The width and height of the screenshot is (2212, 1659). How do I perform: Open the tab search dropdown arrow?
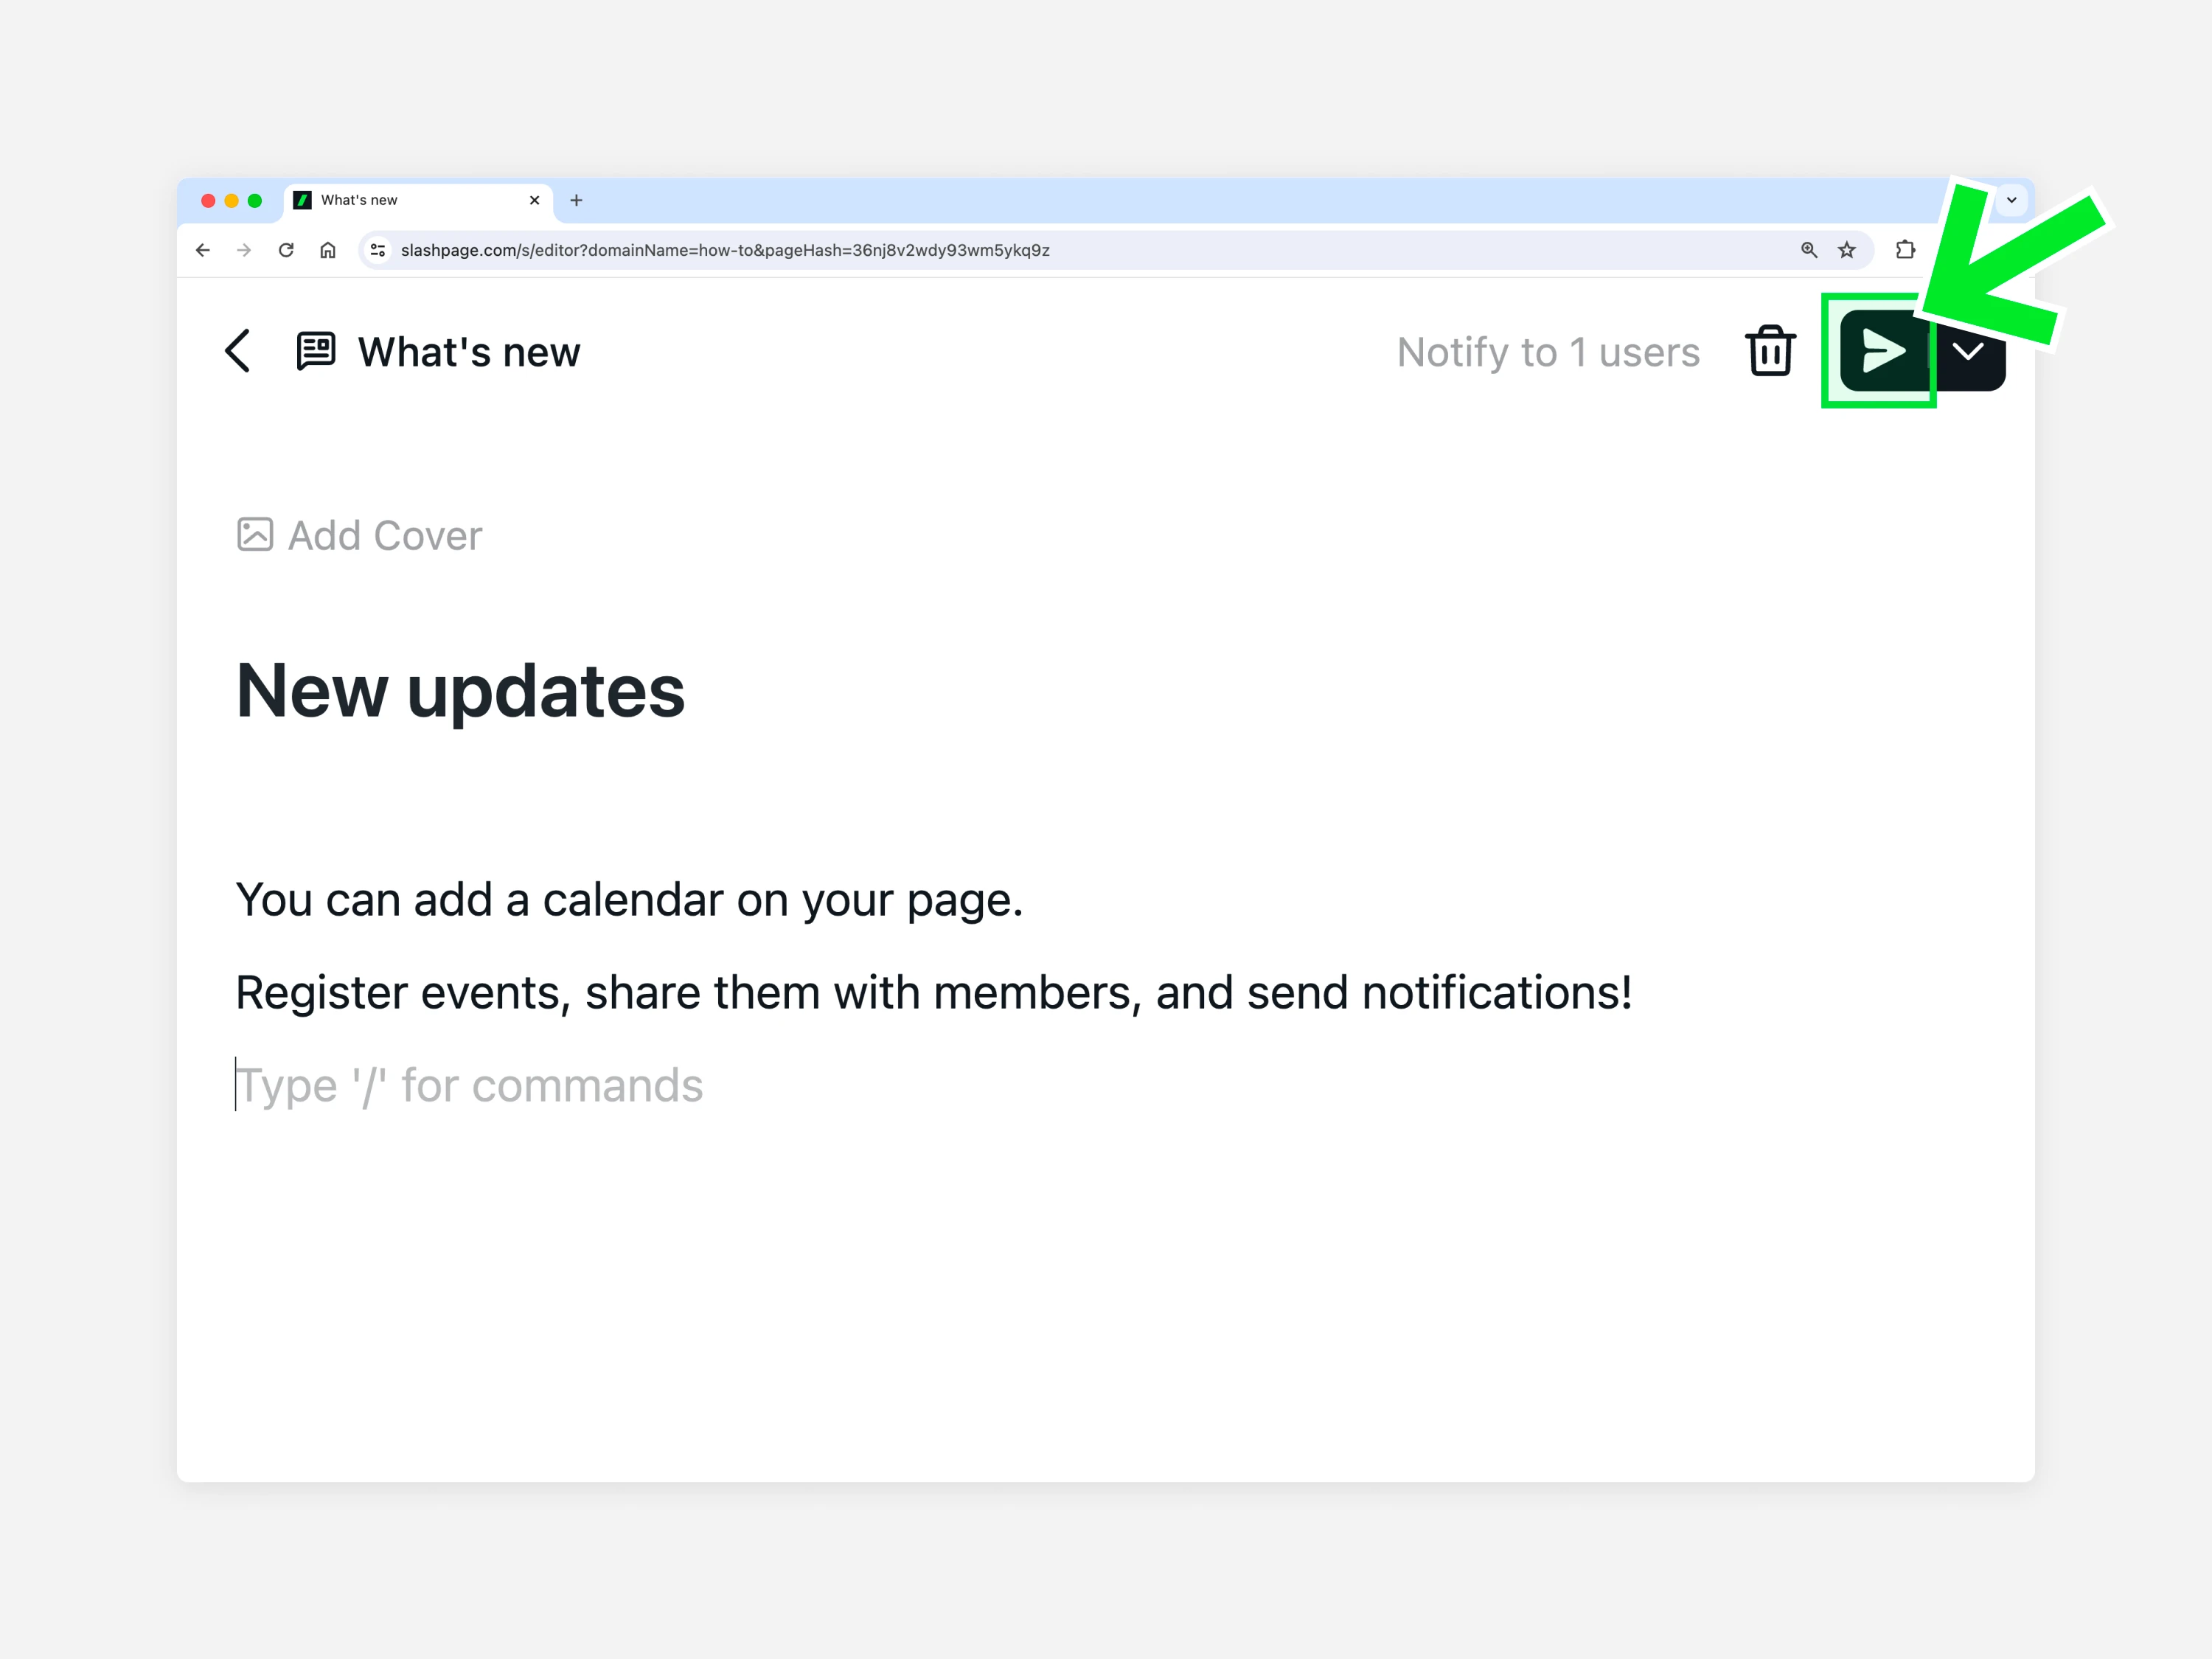click(x=2012, y=200)
